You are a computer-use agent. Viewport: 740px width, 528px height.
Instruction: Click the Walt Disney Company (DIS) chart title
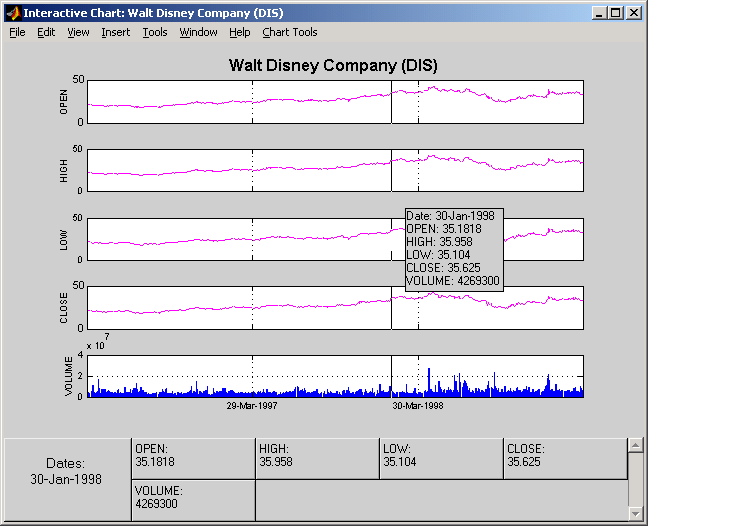[333, 65]
